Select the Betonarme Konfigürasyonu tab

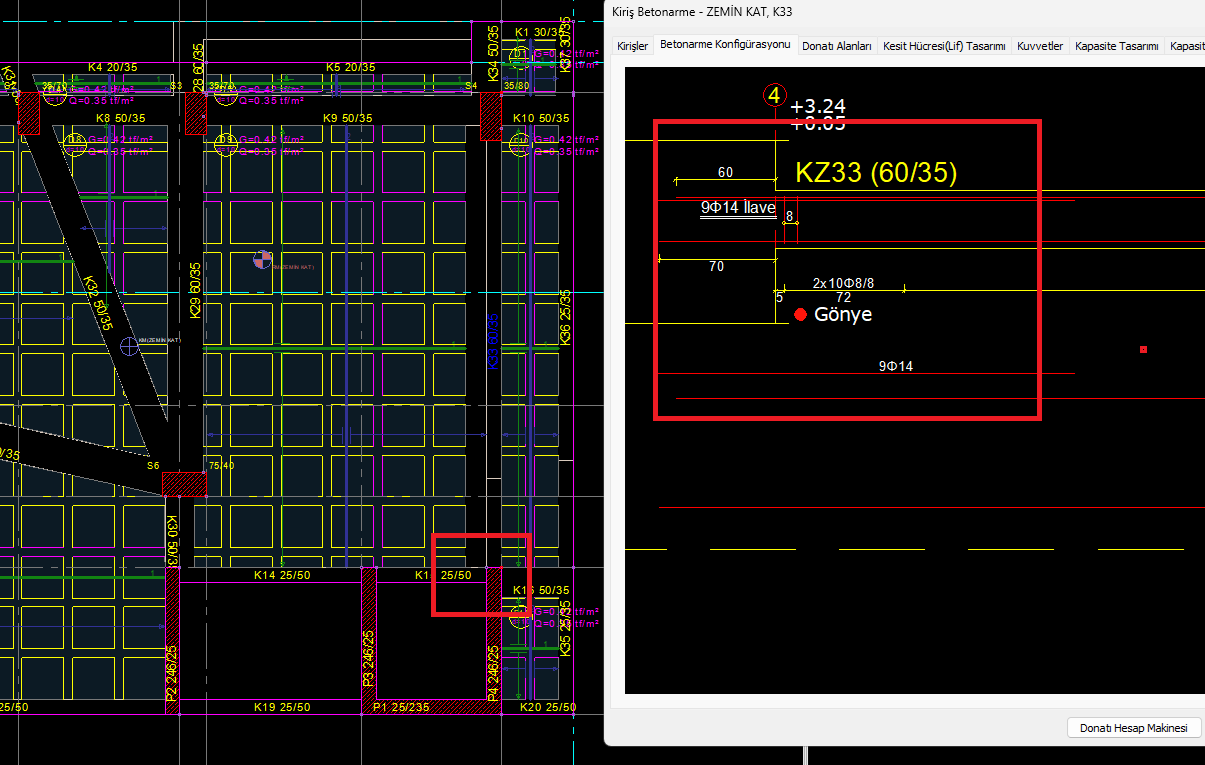725,45
